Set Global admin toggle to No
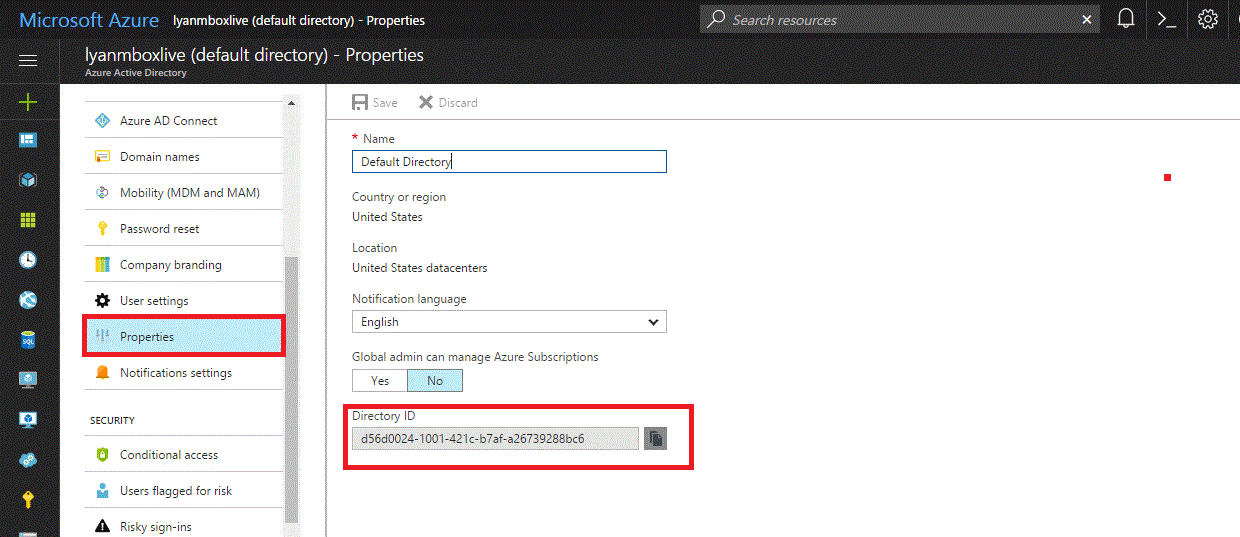 pos(435,380)
